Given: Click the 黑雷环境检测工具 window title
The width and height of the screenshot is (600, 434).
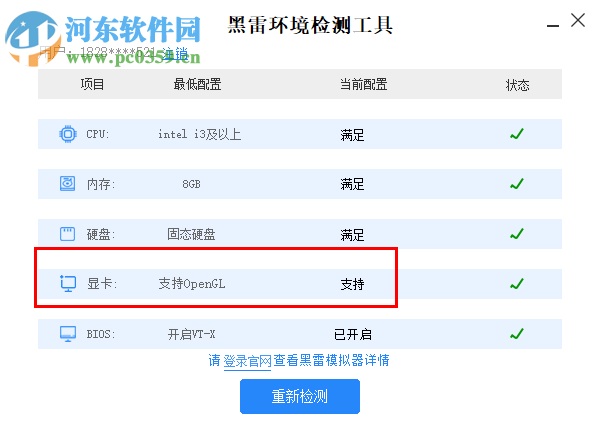Looking at the screenshot, I should (310, 25).
